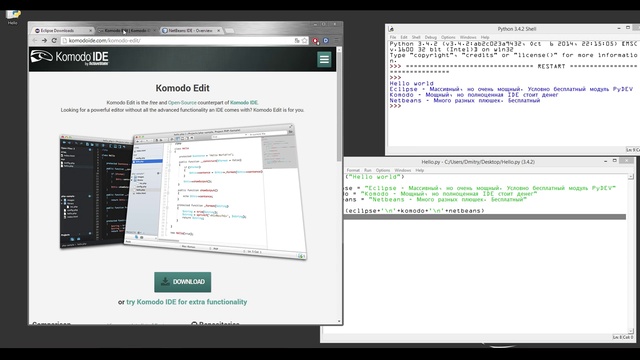Minimize the Hello.py editor window
The image size is (640, 360).
click(x=605, y=161)
